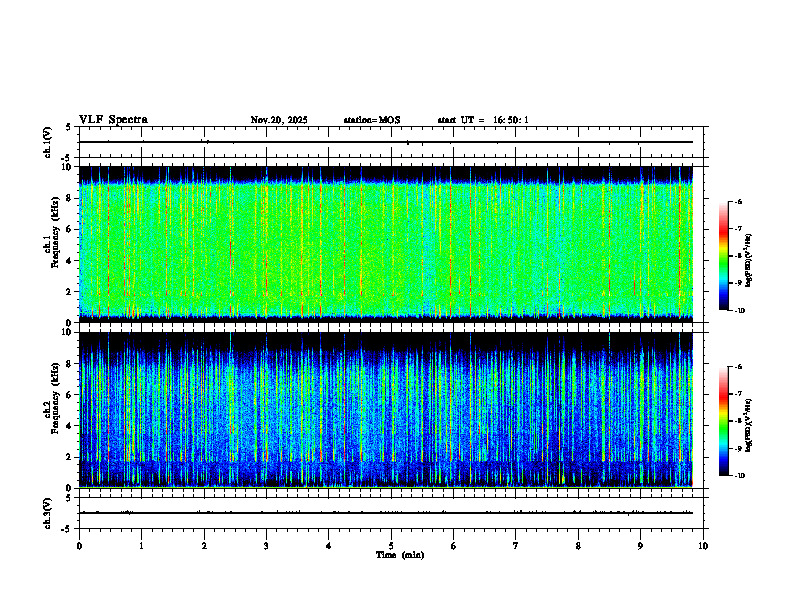The height and width of the screenshot is (612, 792).
Task: Click the ch.2 spectrogram color scale bar
Action: [724, 421]
